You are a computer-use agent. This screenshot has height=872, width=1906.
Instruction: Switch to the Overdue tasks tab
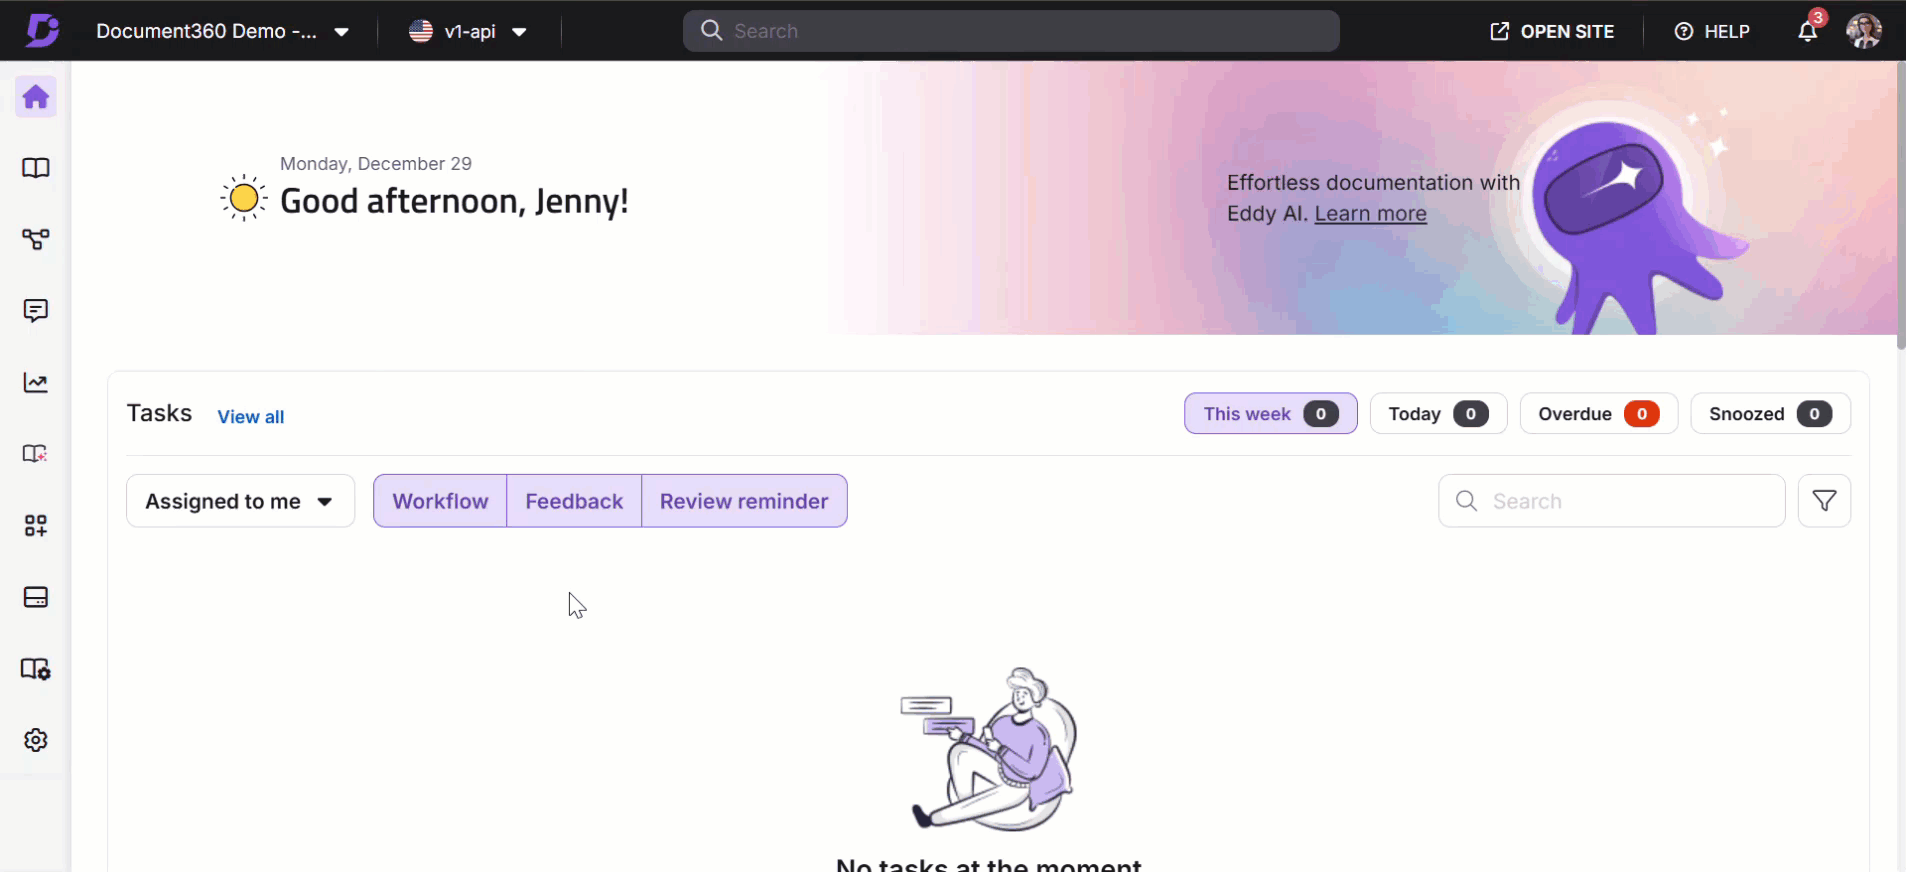[x=1598, y=414]
